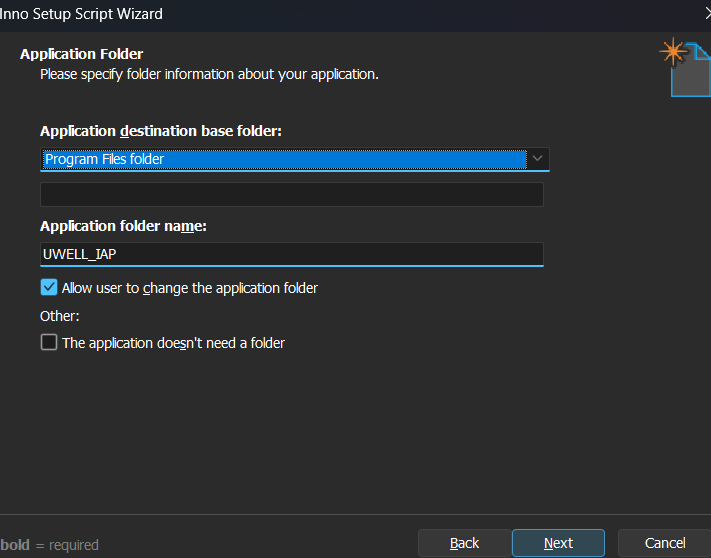Click the empty custom folder path field
The width and height of the screenshot is (711, 558).
point(292,194)
